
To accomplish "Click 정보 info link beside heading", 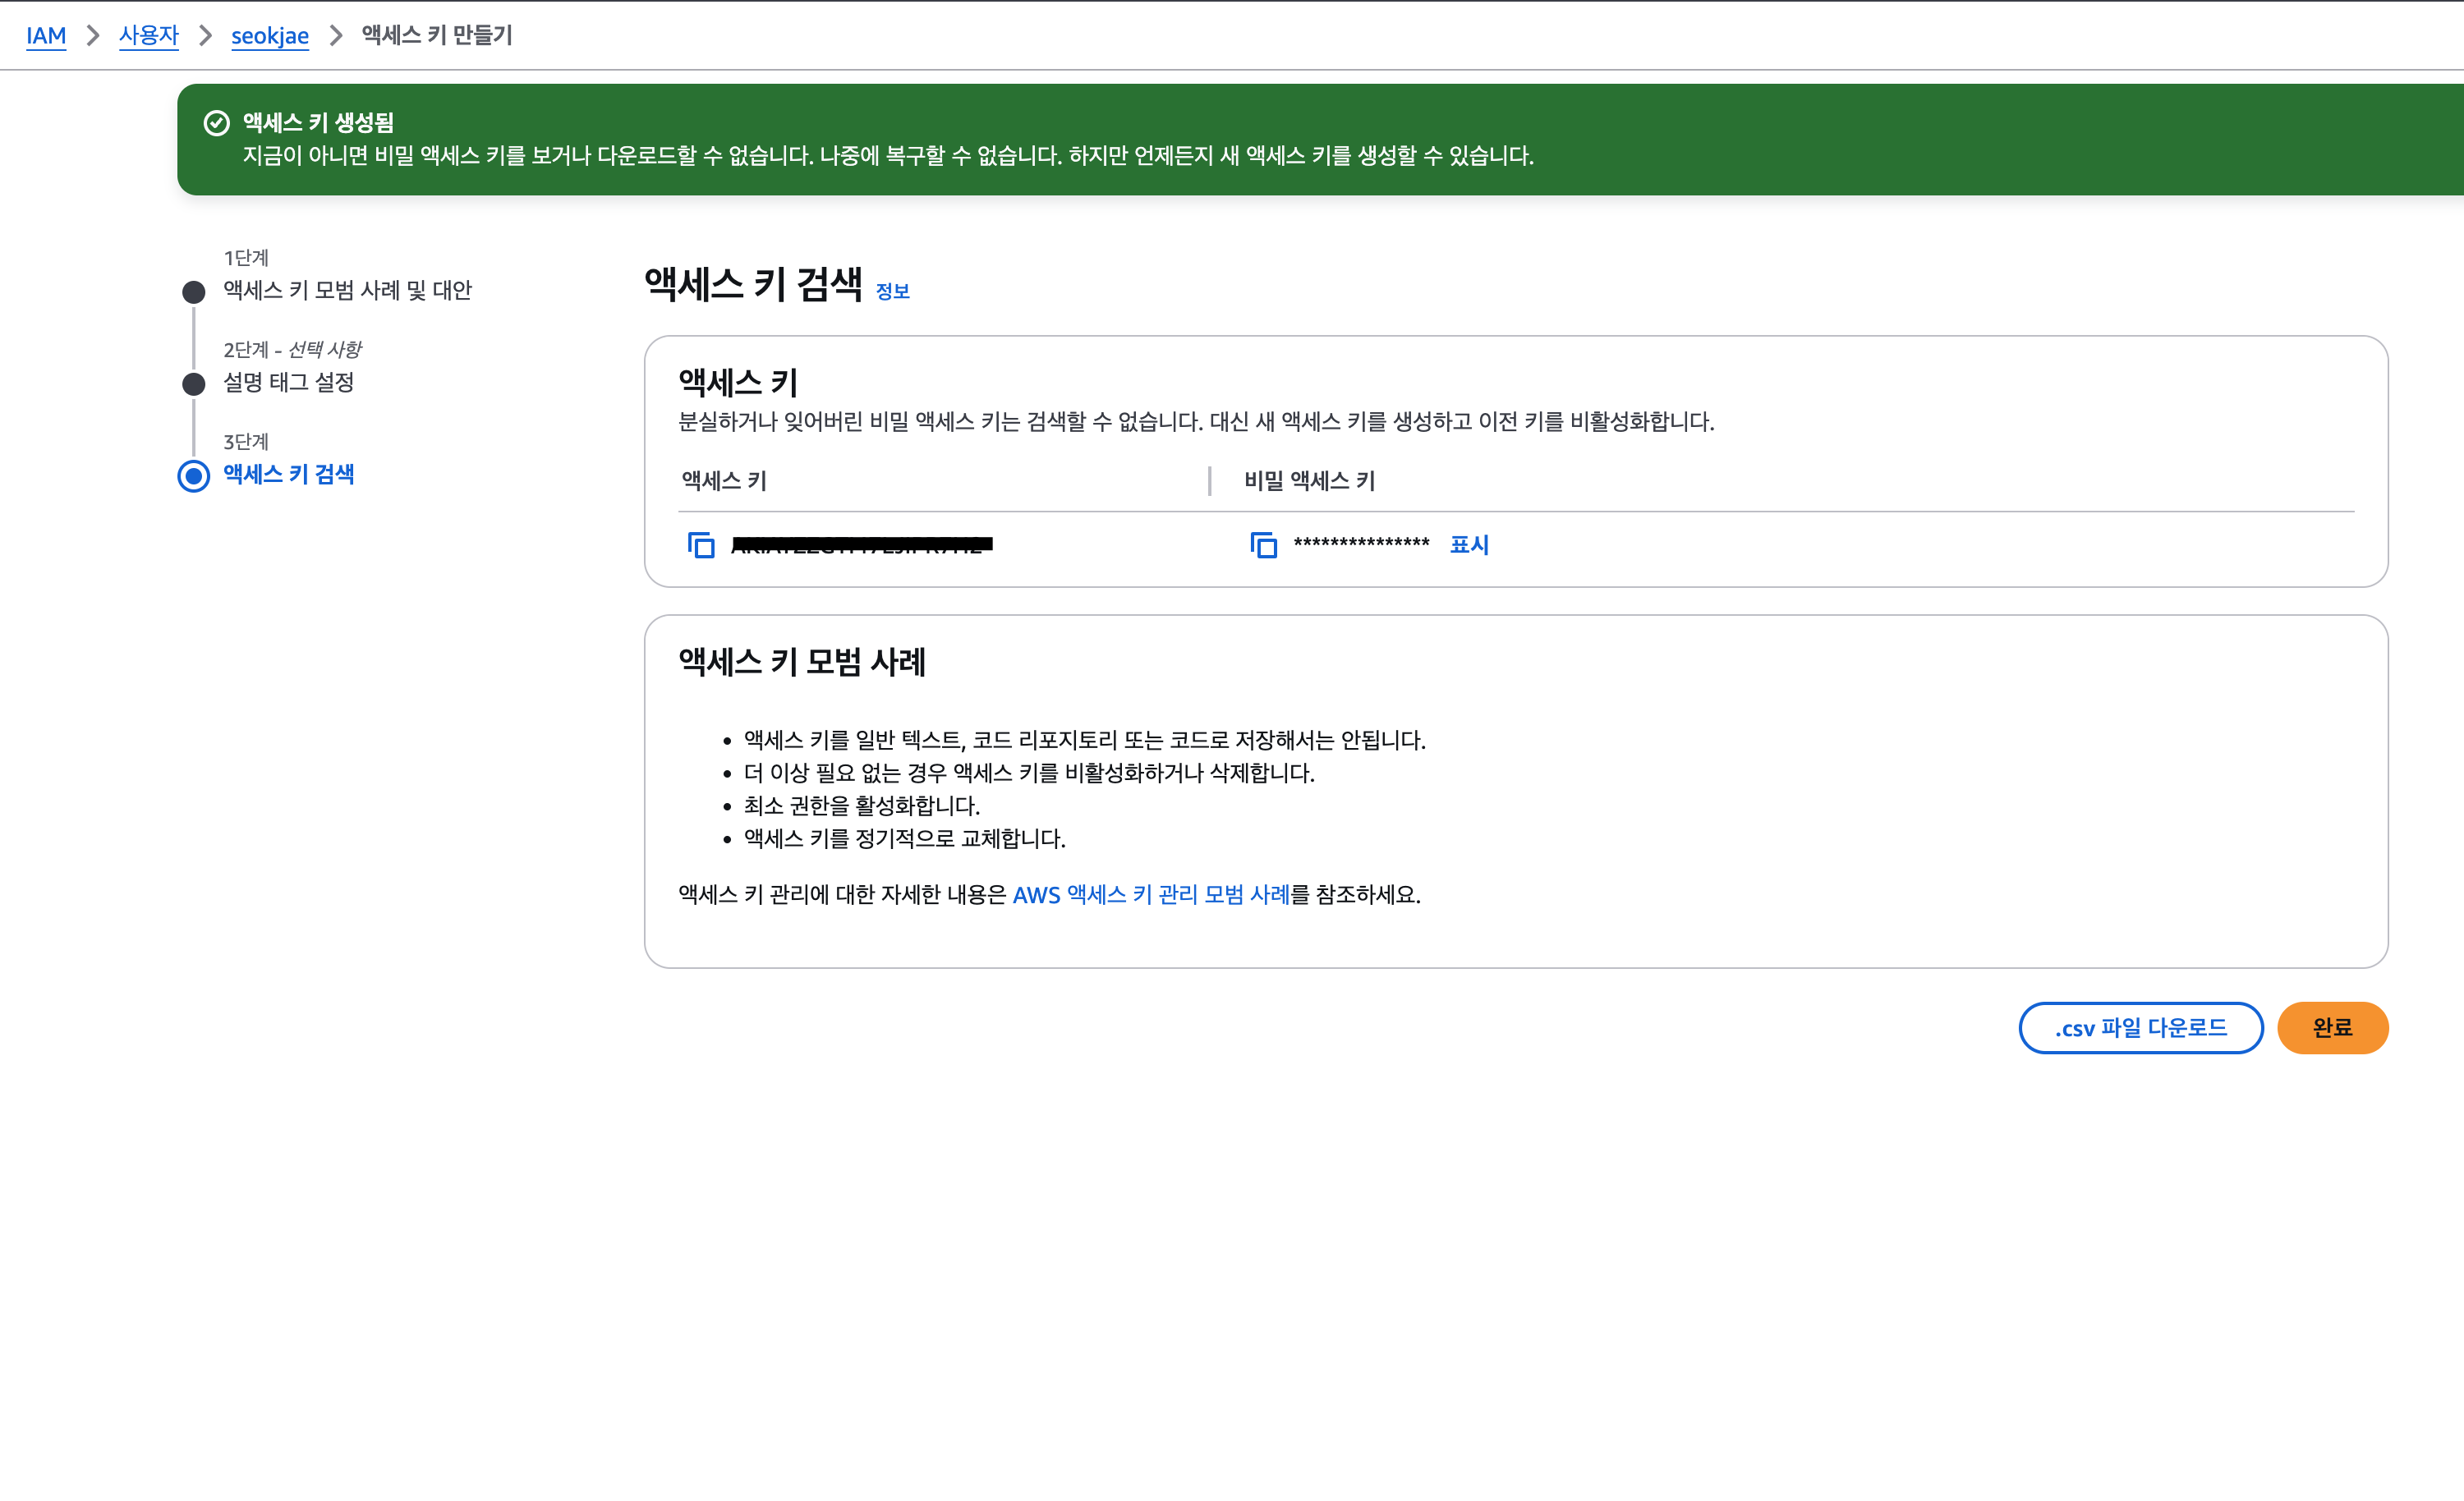I will (x=892, y=292).
